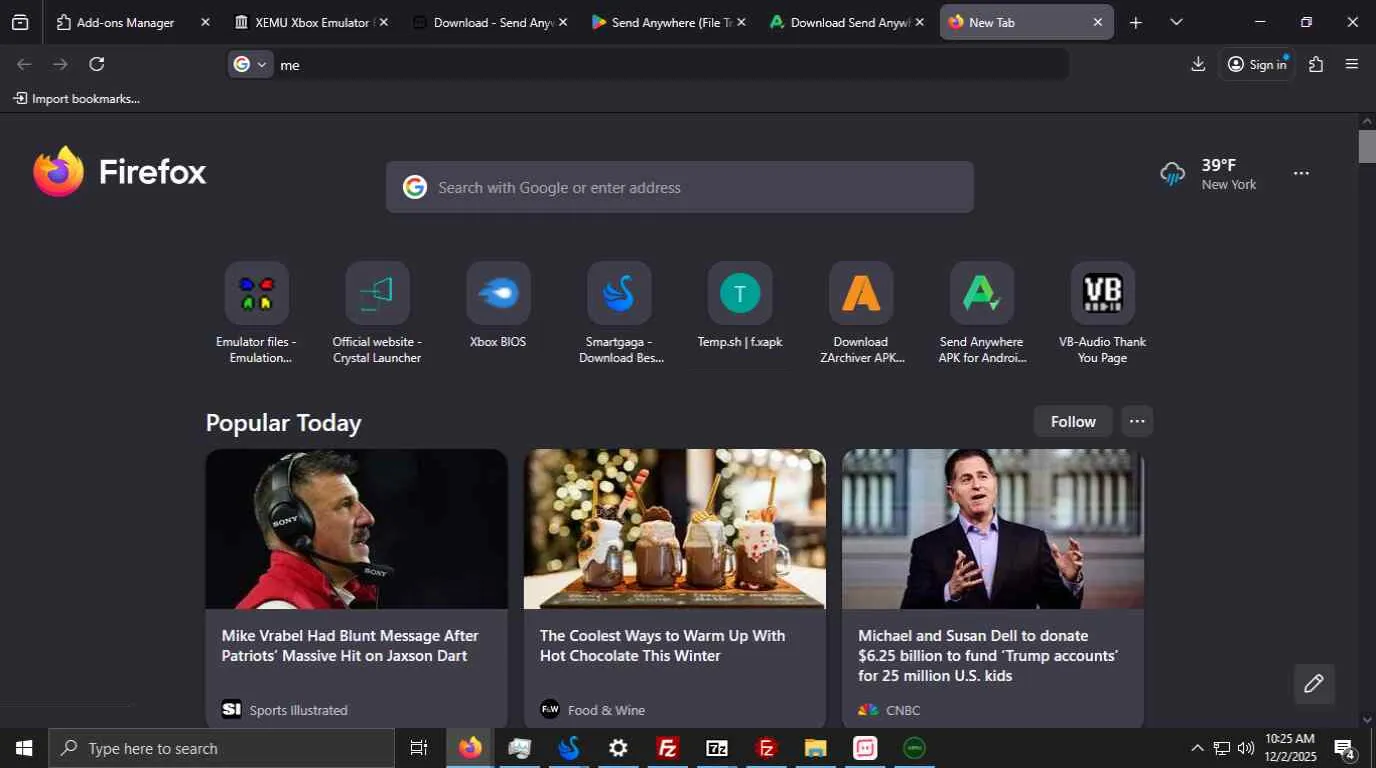Click the page scrollbar up arrow
Image resolution: width=1376 pixels, height=768 pixels.
click(x=1367, y=122)
